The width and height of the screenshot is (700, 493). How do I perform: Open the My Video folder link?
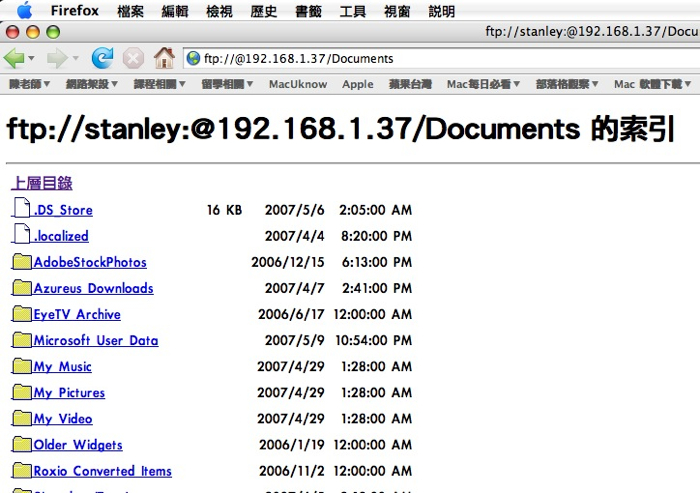click(63, 419)
